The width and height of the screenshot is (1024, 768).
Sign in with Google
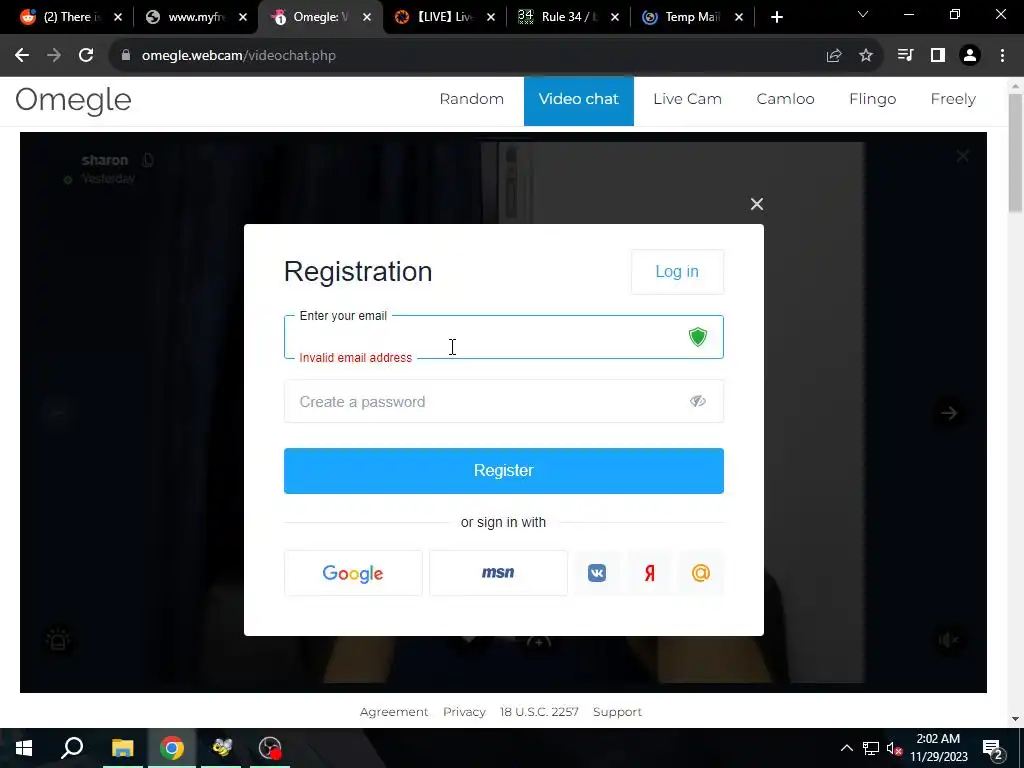point(353,573)
